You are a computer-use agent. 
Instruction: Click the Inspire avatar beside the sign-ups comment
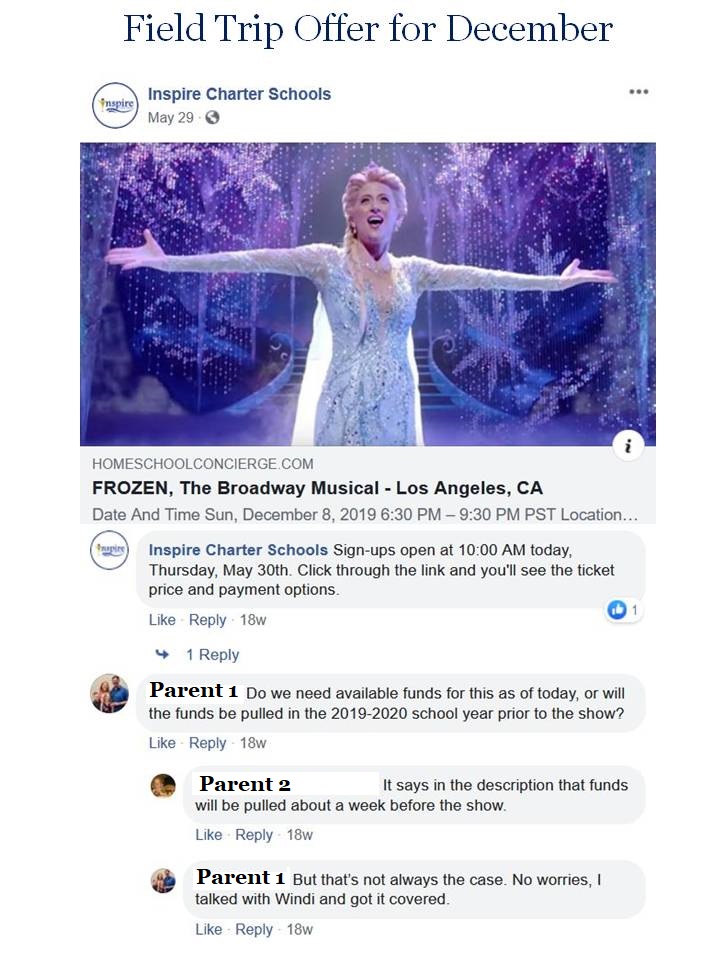[110, 551]
